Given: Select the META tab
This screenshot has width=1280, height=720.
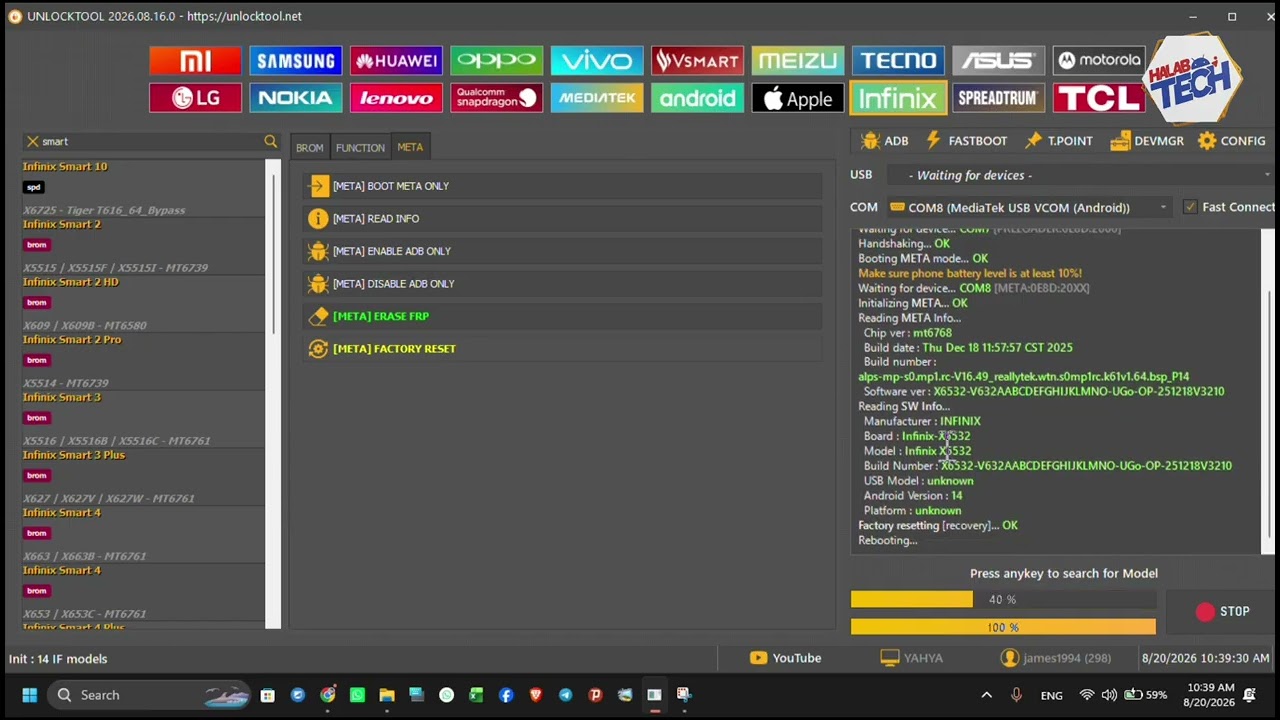Looking at the screenshot, I should (x=410, y=147).
